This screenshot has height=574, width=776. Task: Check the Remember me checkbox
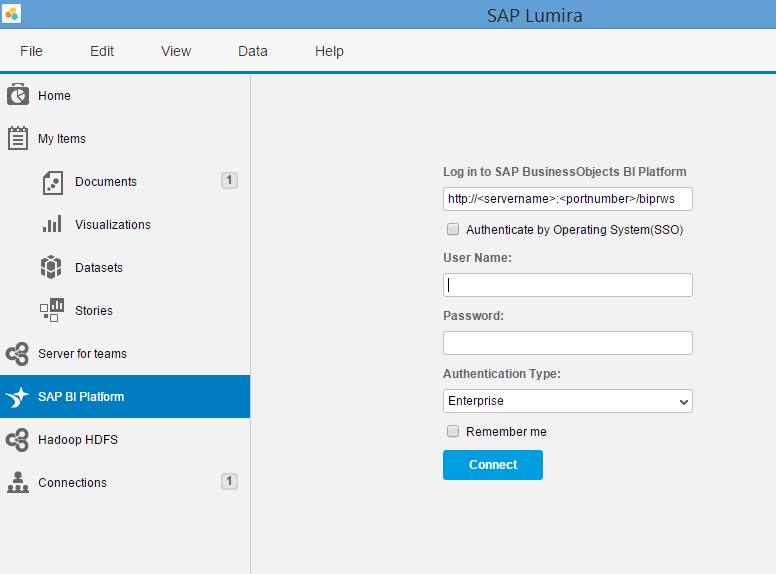453,431
